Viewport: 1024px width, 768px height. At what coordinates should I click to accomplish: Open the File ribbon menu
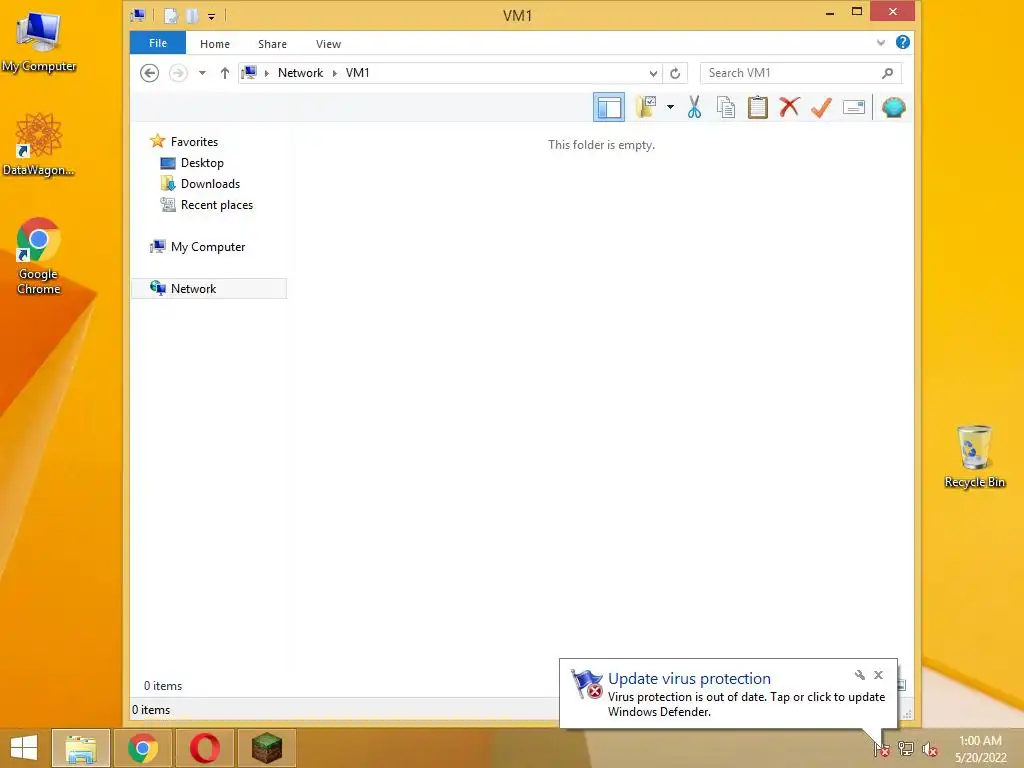pyautogui.click(x=158, y=43)
